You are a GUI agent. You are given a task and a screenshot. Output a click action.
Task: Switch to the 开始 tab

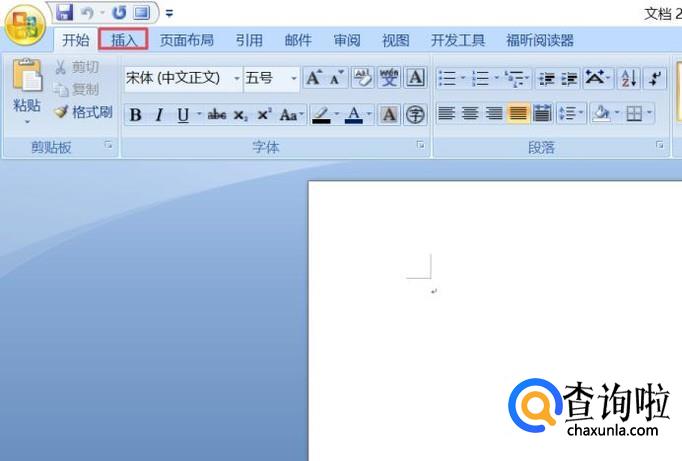[x=75, y=40]
